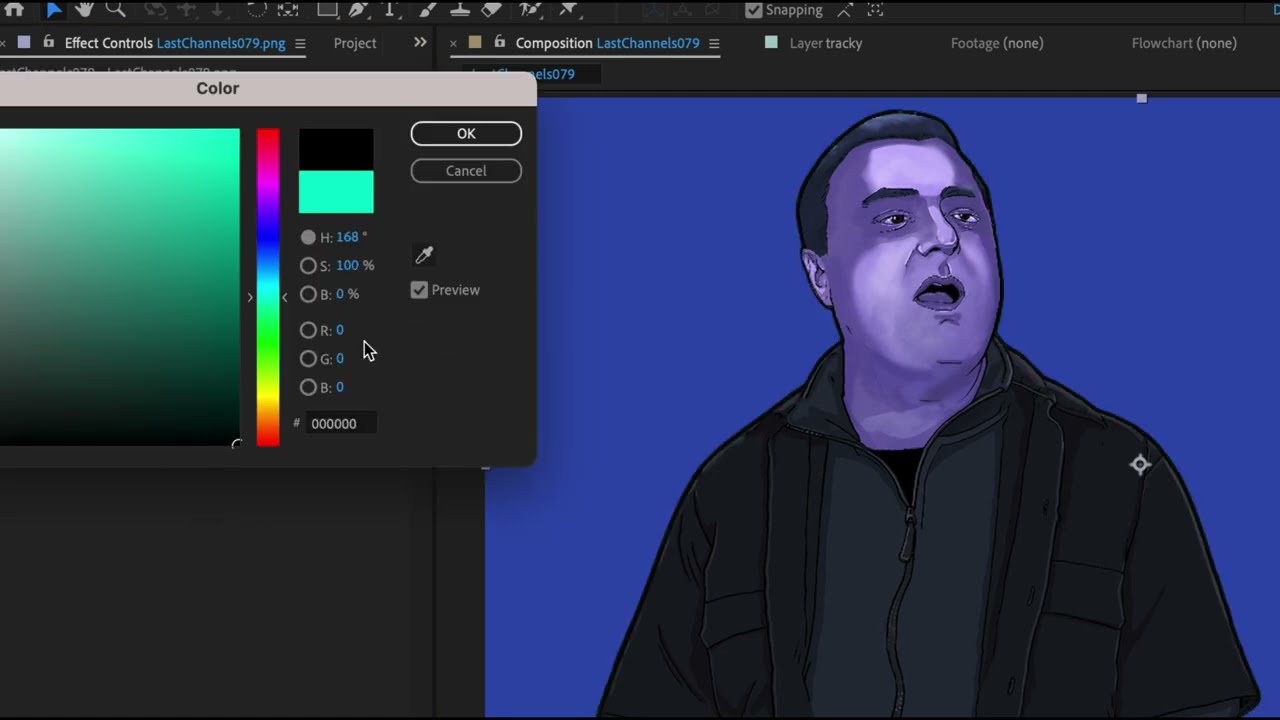Viewport: 1280px width, 720px height.
Task: Click the snap collapsed compositions icon beside Snapping
Action: 875,10
